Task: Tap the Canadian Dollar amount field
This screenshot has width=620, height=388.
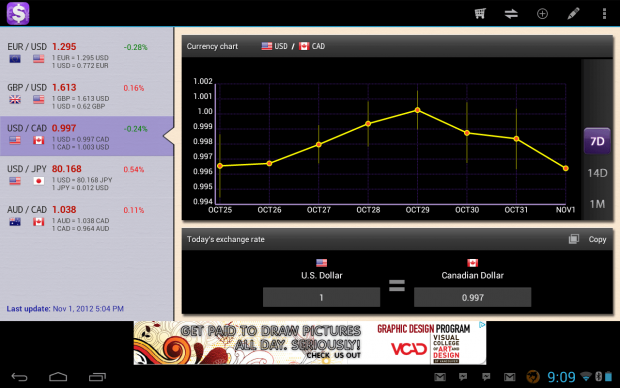Action: tap(473, 297)
